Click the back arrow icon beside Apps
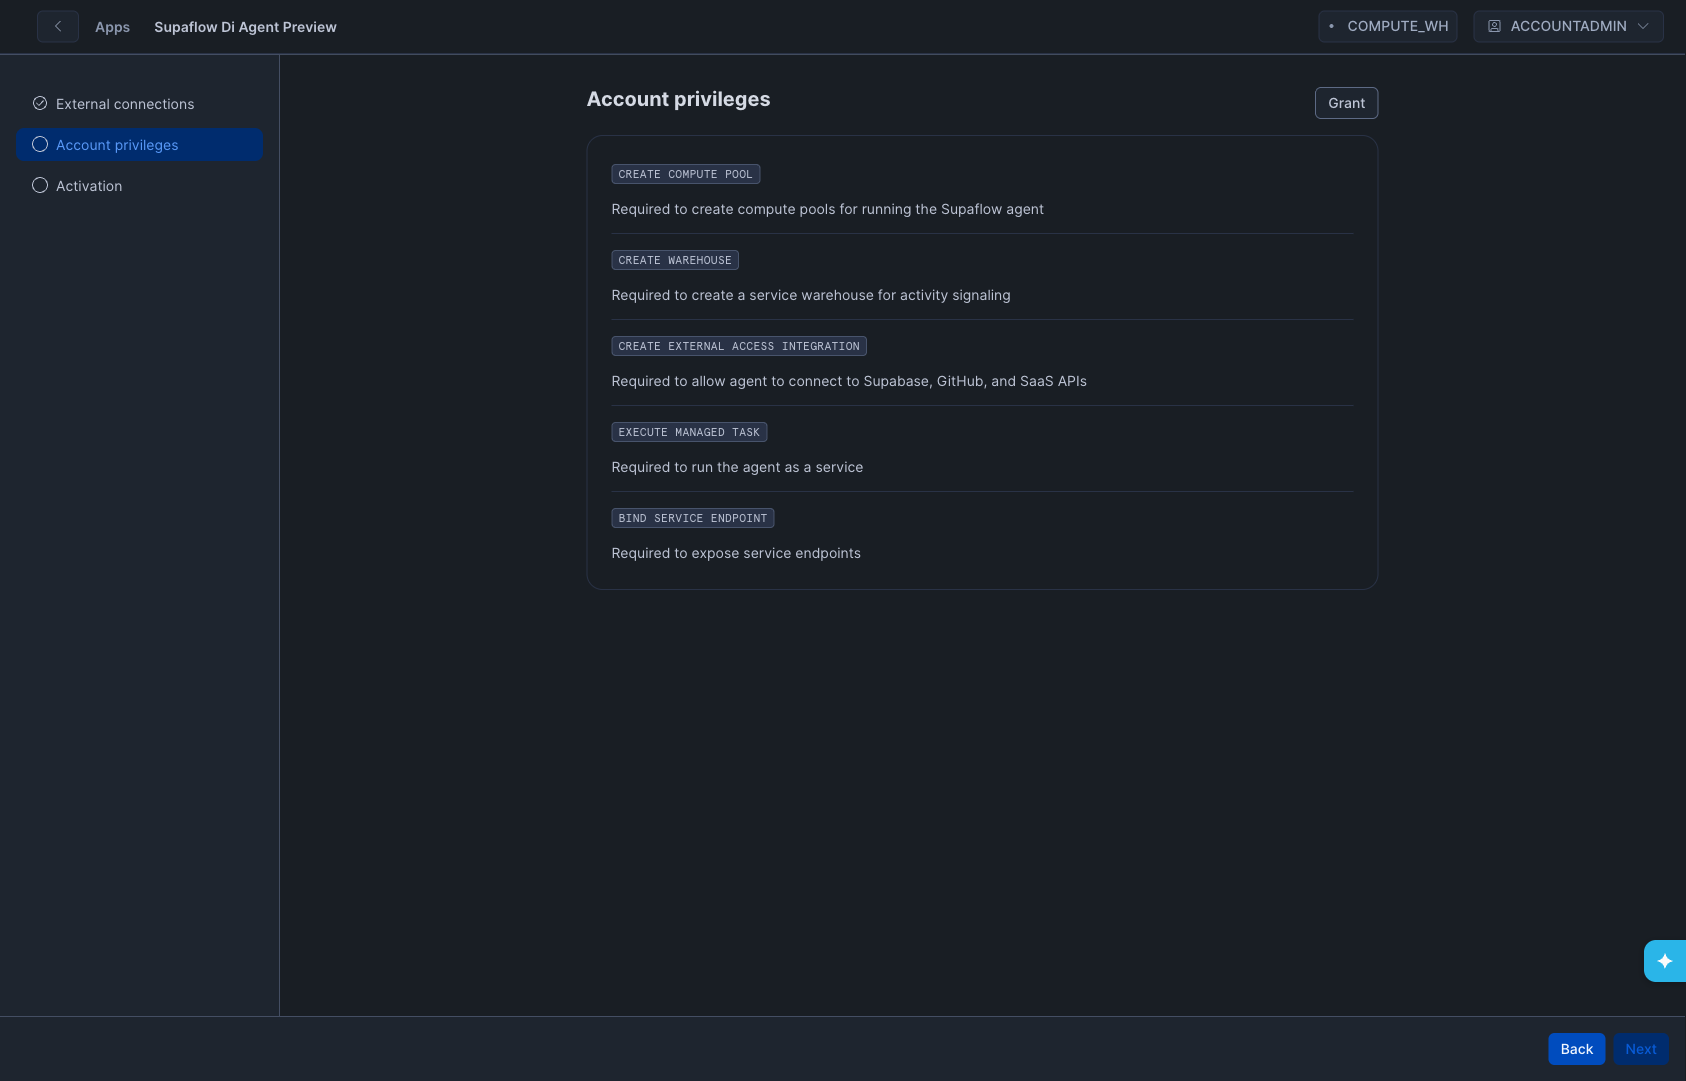Viewport: 1686px width, 1081px height. (x=58, y=27)
